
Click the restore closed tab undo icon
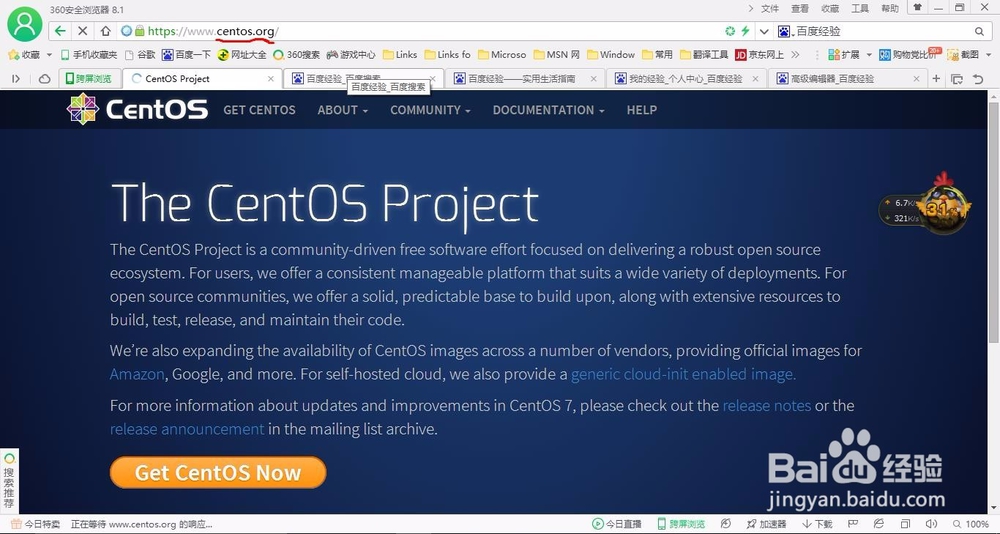[x=978, y=79]
